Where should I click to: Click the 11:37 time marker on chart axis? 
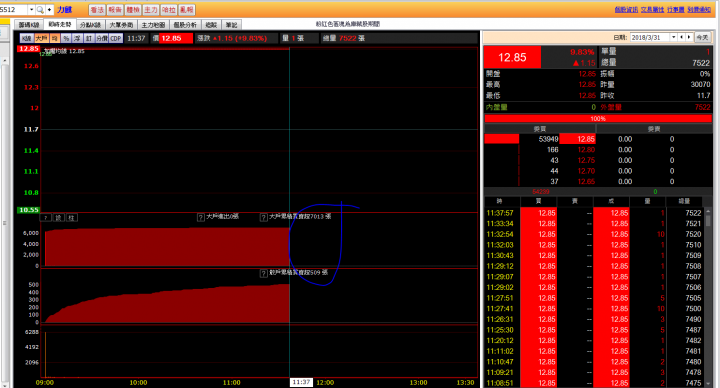(301, 382)
